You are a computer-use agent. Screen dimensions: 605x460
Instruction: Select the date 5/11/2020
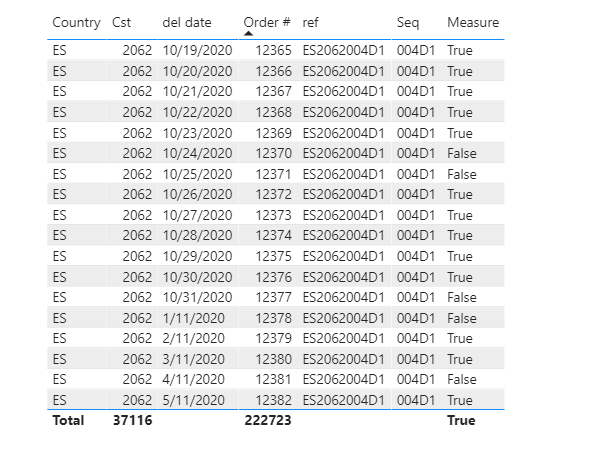coord(193,400)
